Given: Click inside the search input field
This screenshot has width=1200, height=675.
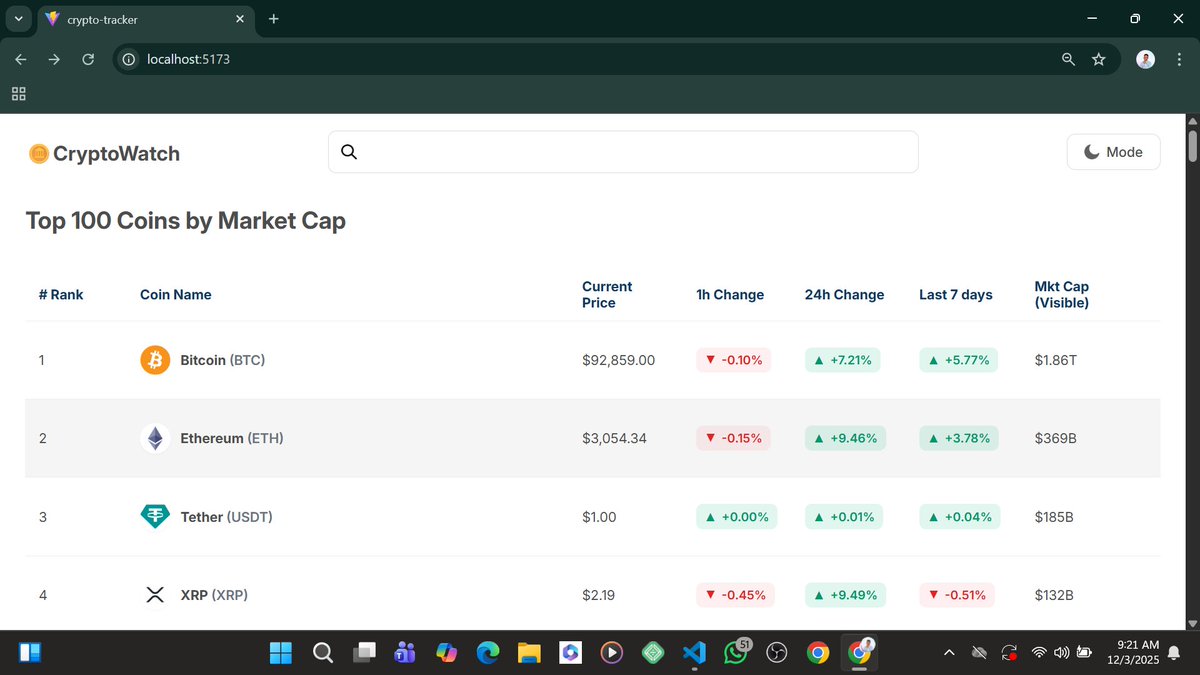Looking at the screenshot, I should [x=620, y=151].
